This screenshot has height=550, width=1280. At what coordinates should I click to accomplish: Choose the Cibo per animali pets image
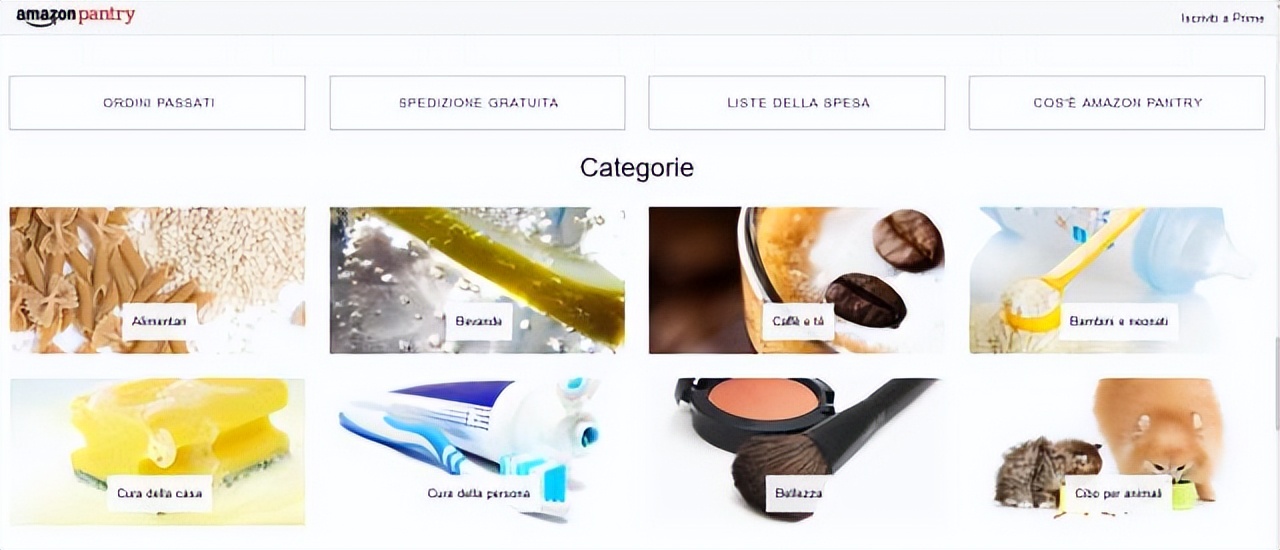coord(1117,451)
